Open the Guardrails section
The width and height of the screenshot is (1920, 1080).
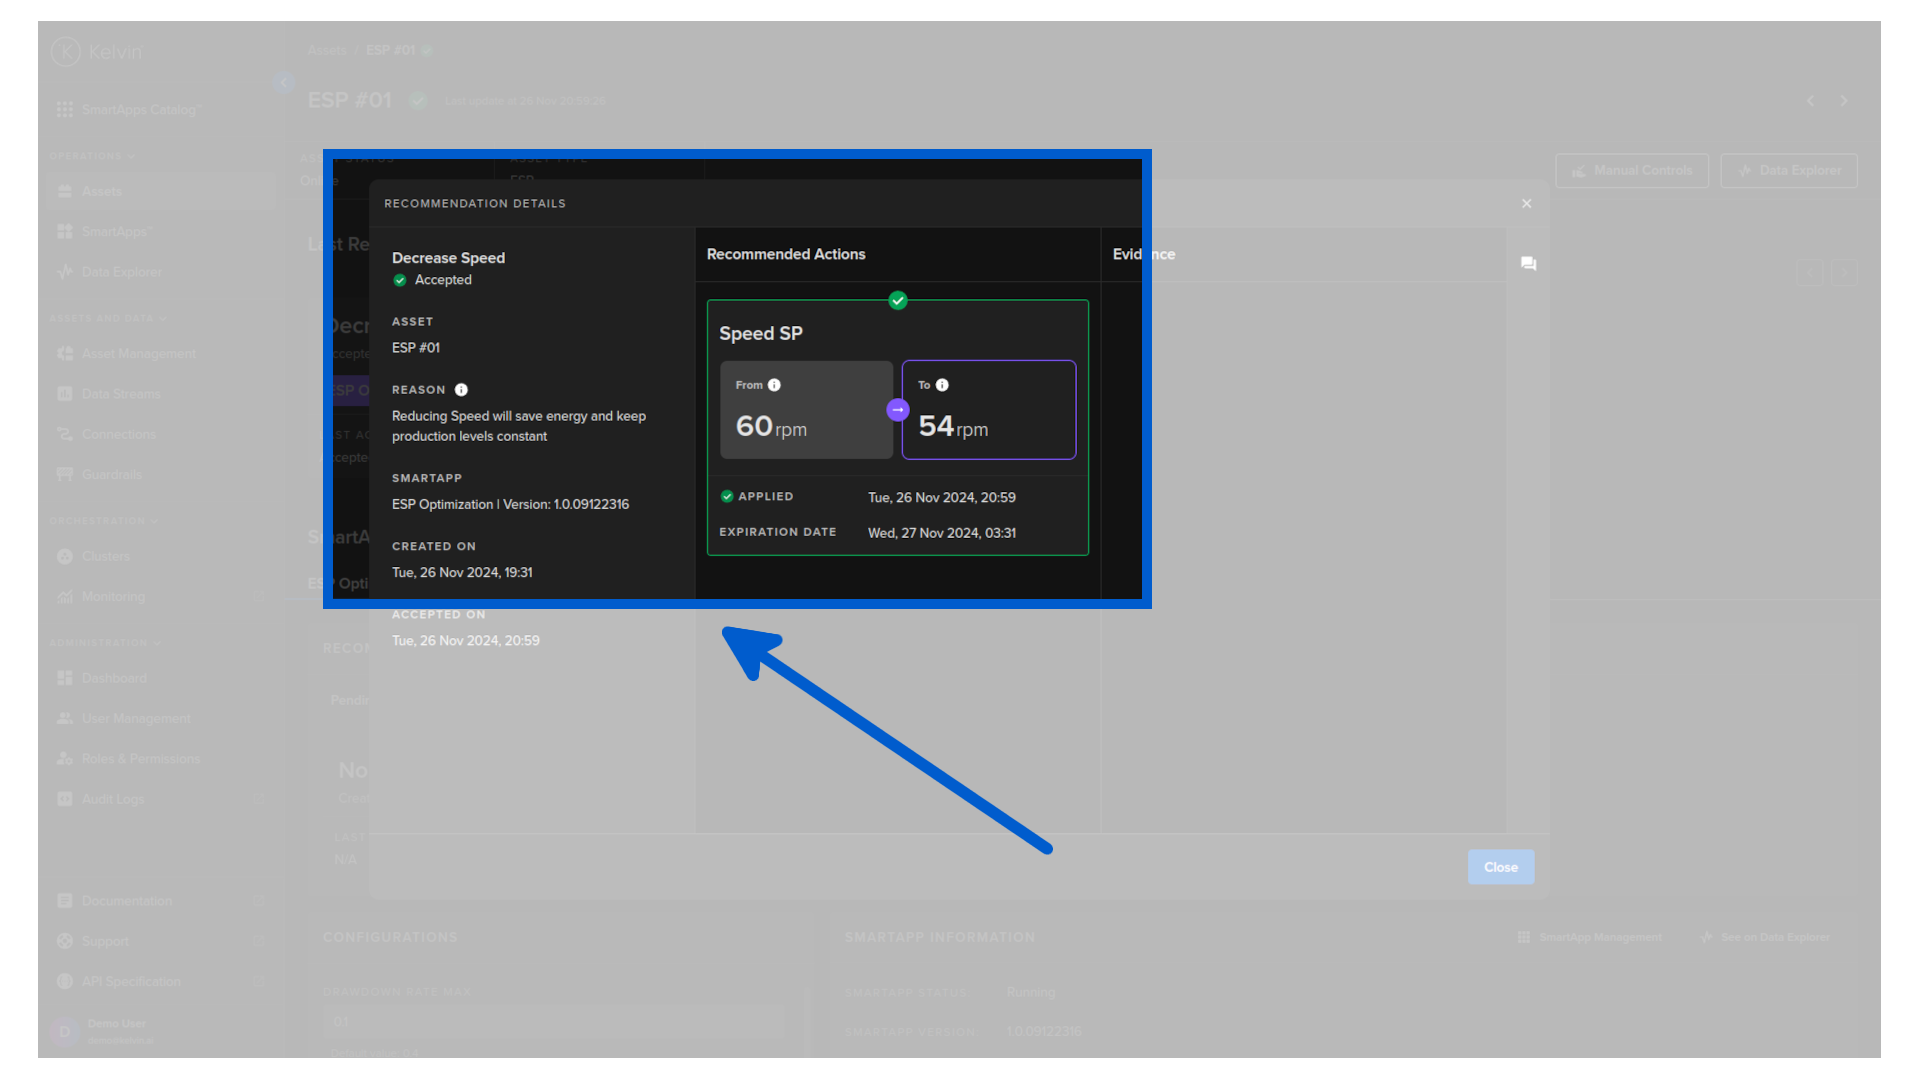tap(110, 474)
